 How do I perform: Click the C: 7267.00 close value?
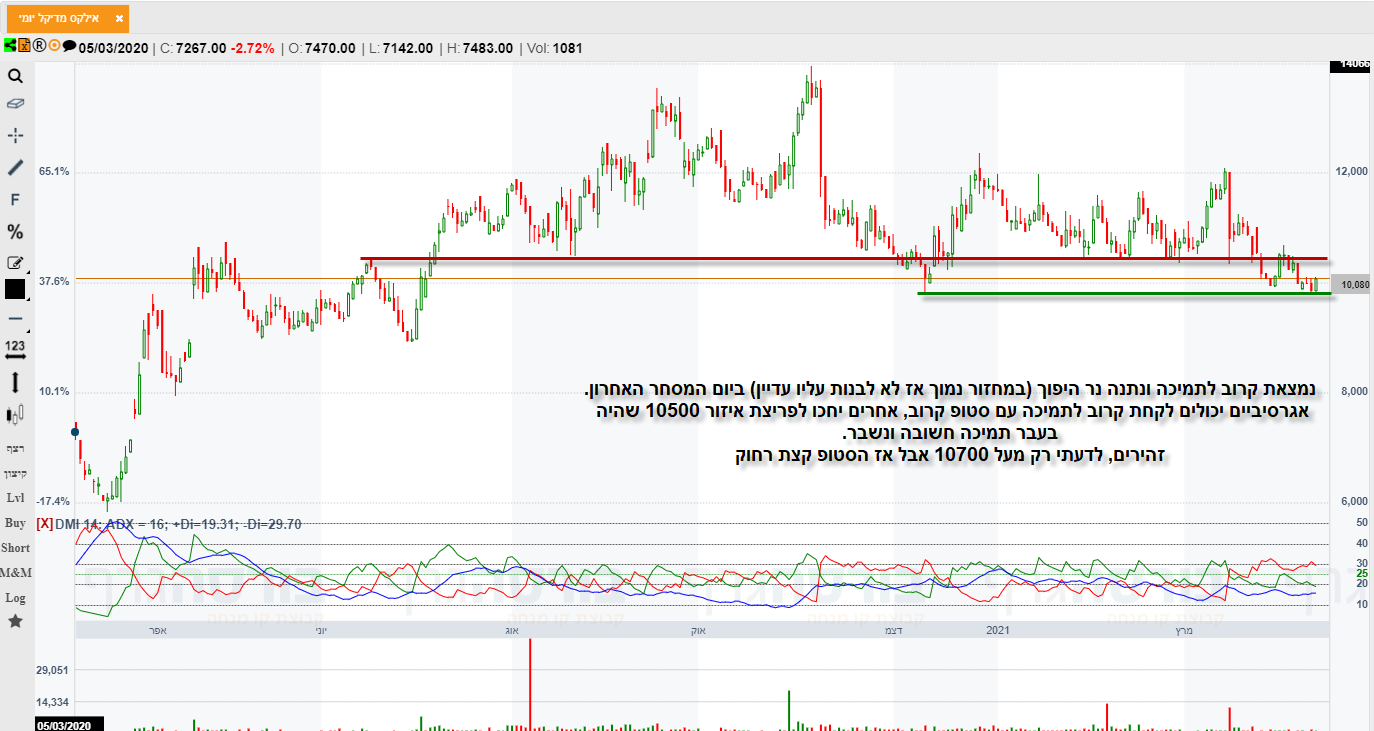pyautogui.click(x=193, y=48)
